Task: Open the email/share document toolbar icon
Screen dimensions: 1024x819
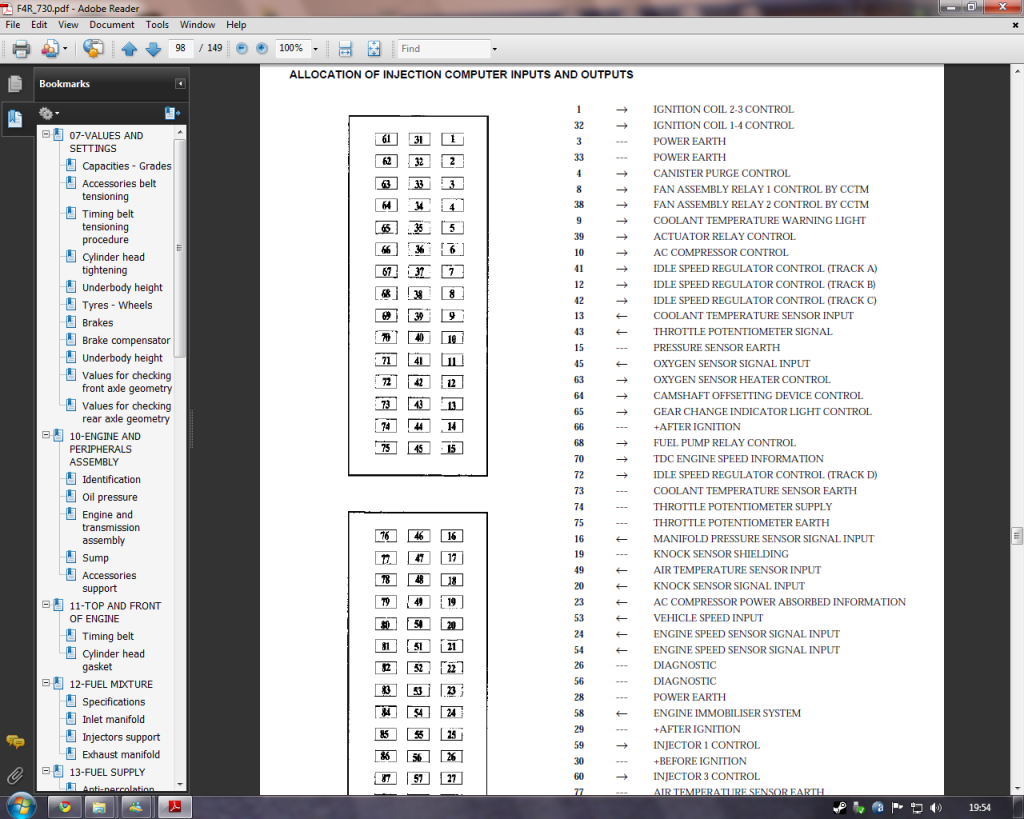Action: point(50,48)
